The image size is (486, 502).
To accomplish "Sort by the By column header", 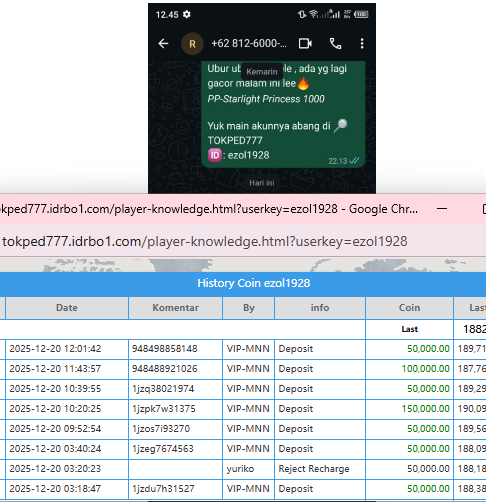I will [x=249, y=308].
